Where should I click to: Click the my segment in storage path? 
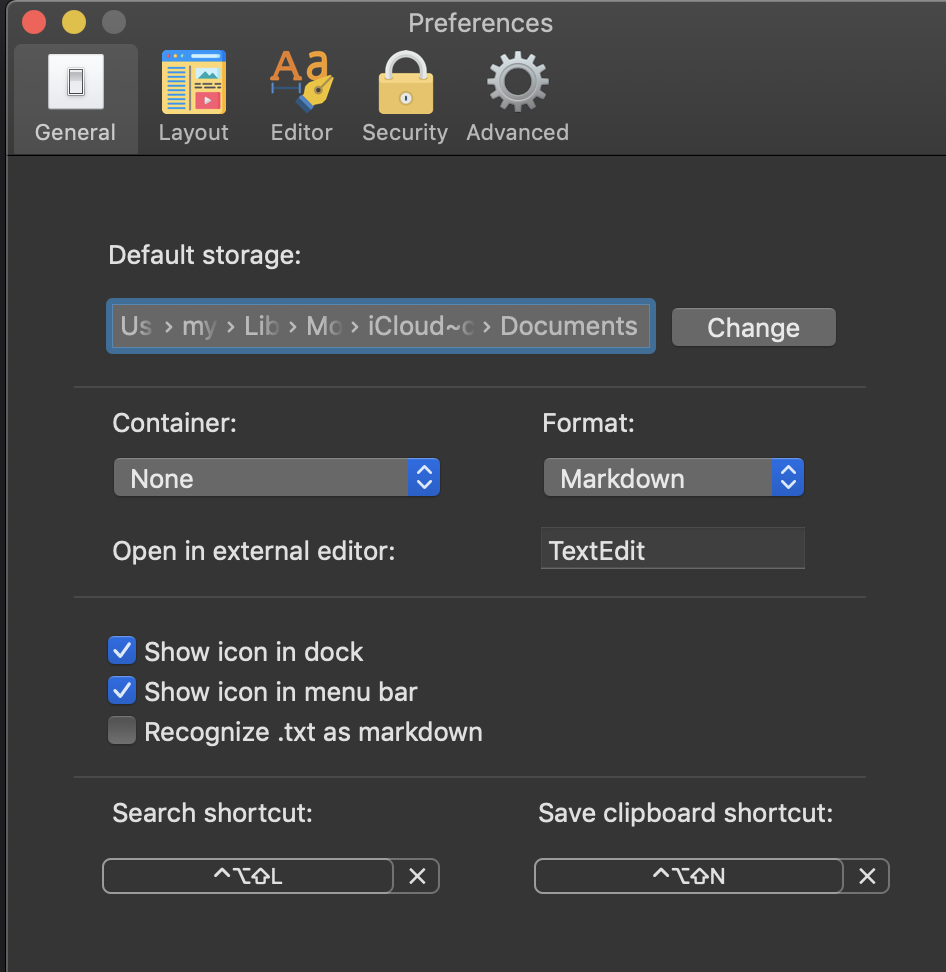point(198,326)
